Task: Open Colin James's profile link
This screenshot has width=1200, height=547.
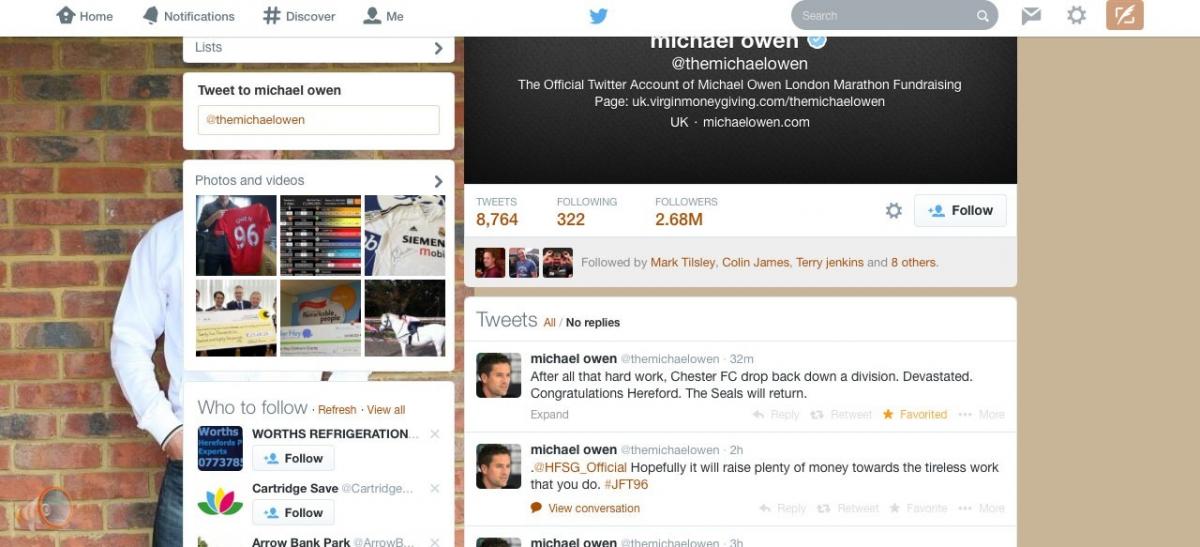Action: pyautogui.click(x=755, y=263)
